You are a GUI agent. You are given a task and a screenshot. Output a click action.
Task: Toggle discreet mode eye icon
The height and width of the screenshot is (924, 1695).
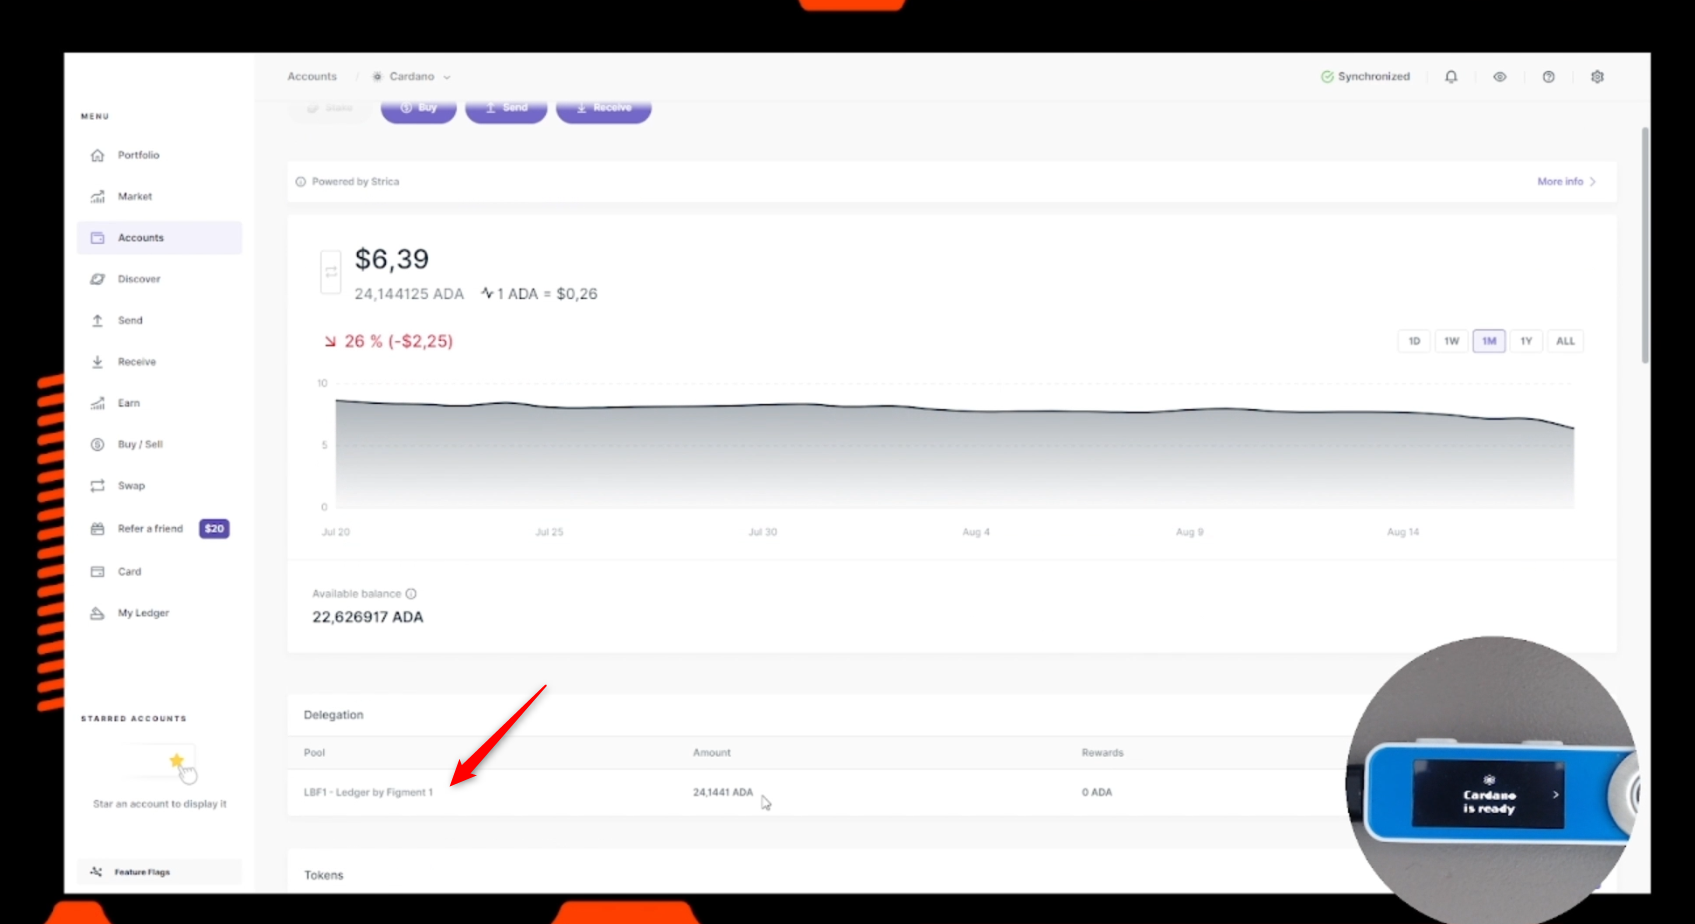[1499, 77]
